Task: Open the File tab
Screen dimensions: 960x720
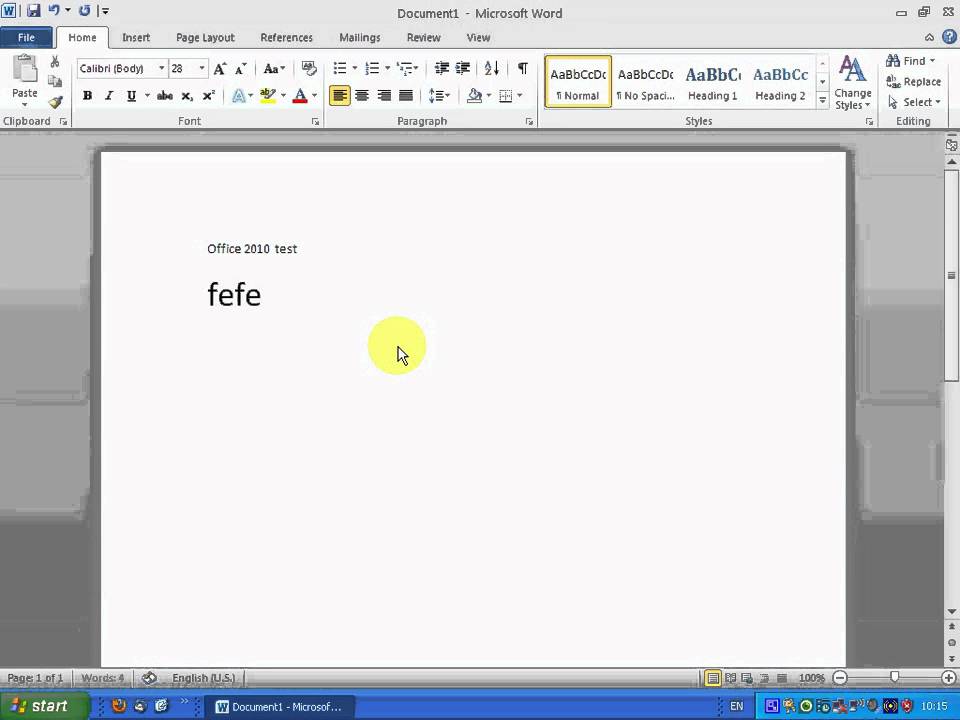Action: click(26, 37)
